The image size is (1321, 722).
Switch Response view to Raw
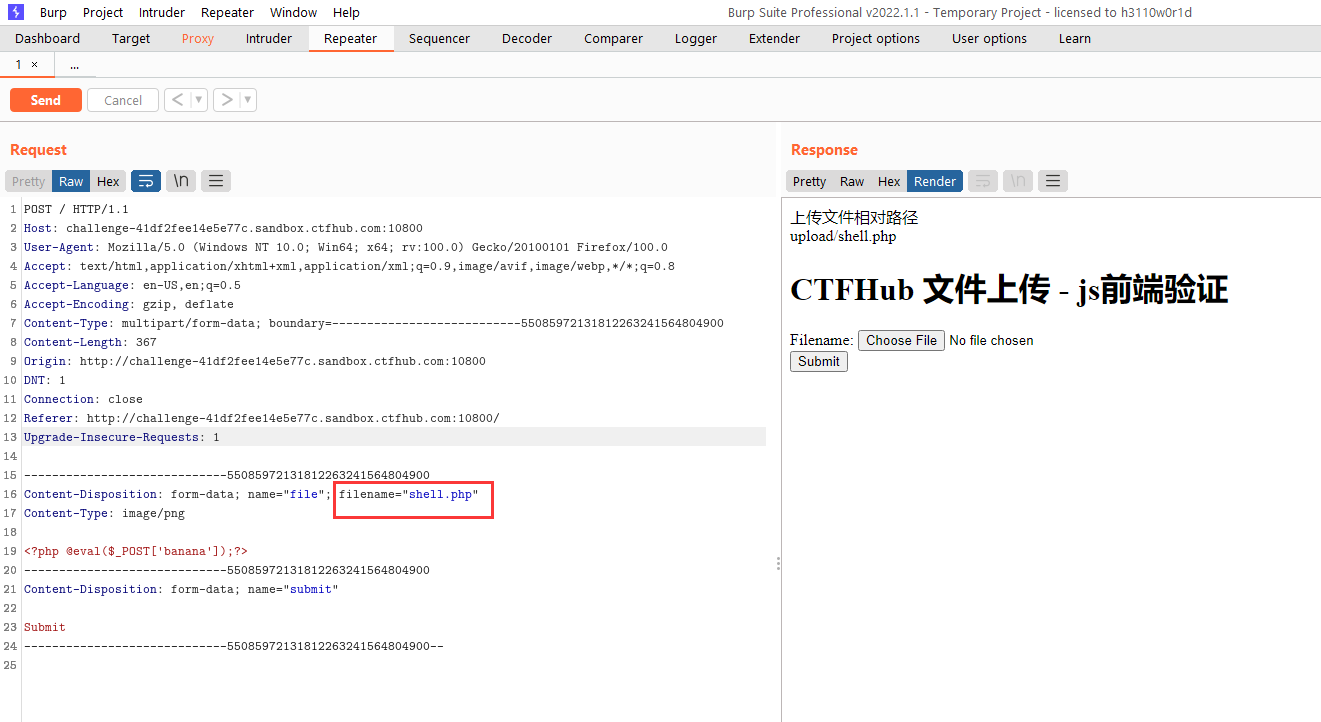(x=852, y=181)
